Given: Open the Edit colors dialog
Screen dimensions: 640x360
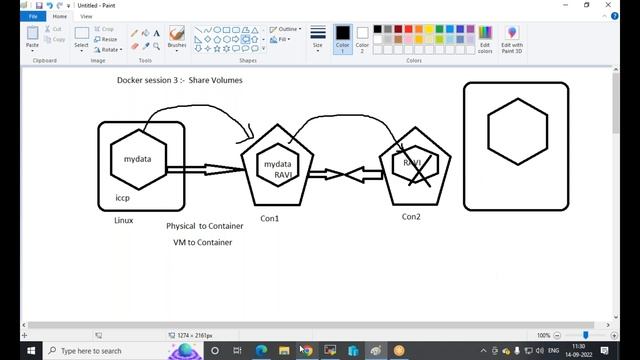Looking at the screenshot, I should 485,40.
